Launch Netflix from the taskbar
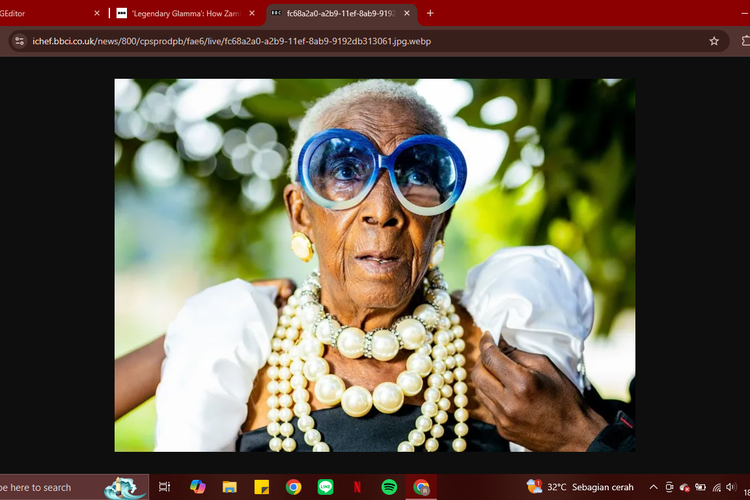Viewport: 750px width, 500px height. (357, 487)
